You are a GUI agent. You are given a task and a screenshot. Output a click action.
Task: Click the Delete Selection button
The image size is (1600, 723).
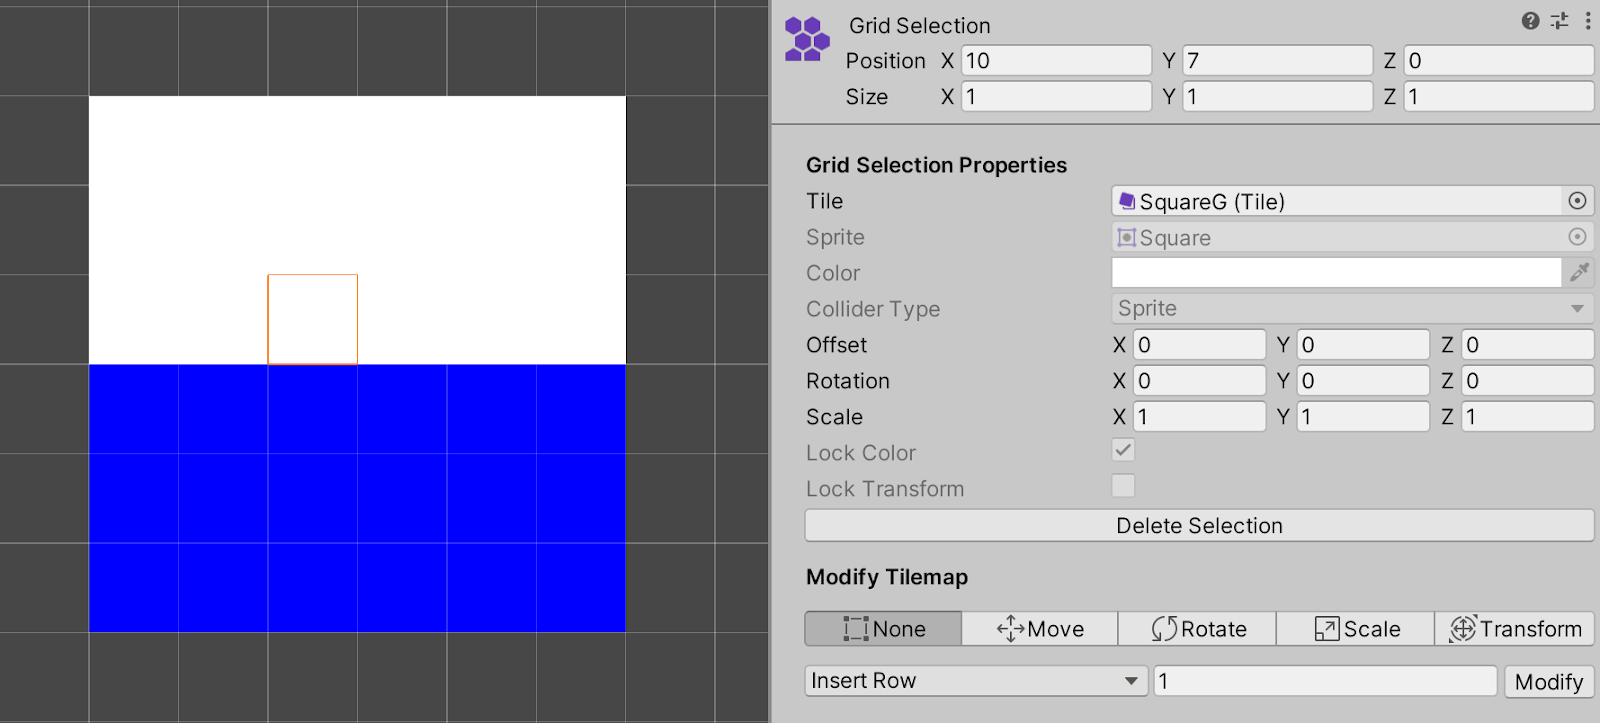1198,526
